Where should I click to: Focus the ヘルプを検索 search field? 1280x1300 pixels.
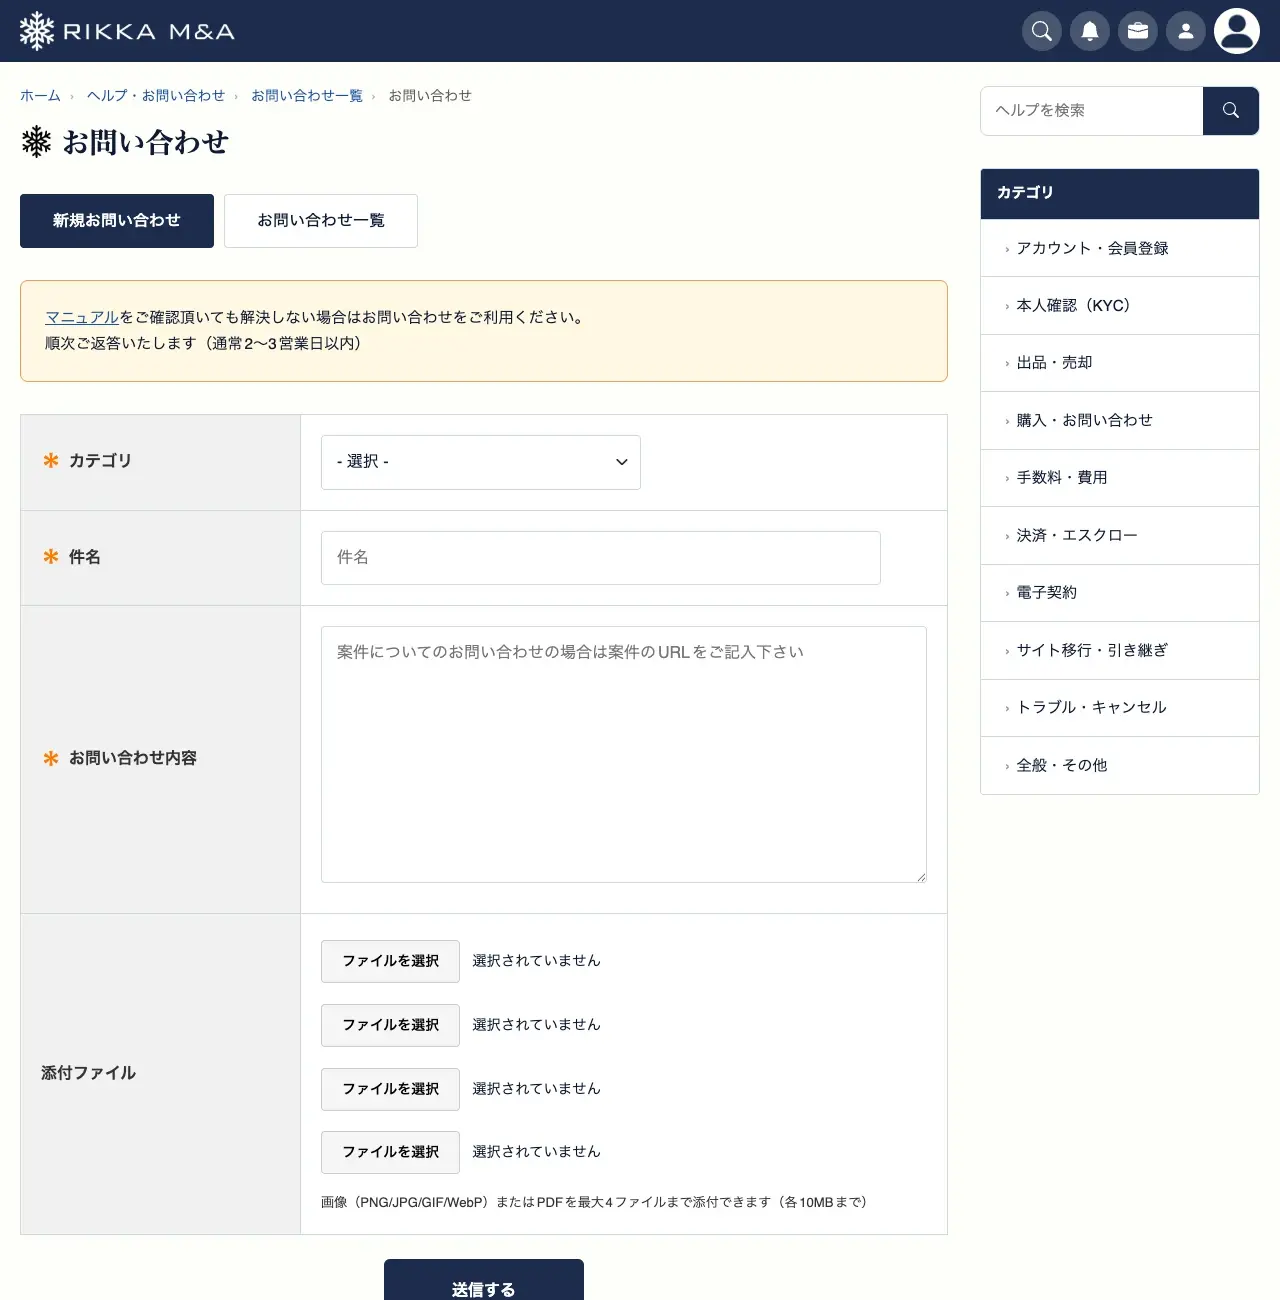pyautogui.click(x=1092, y=111)
